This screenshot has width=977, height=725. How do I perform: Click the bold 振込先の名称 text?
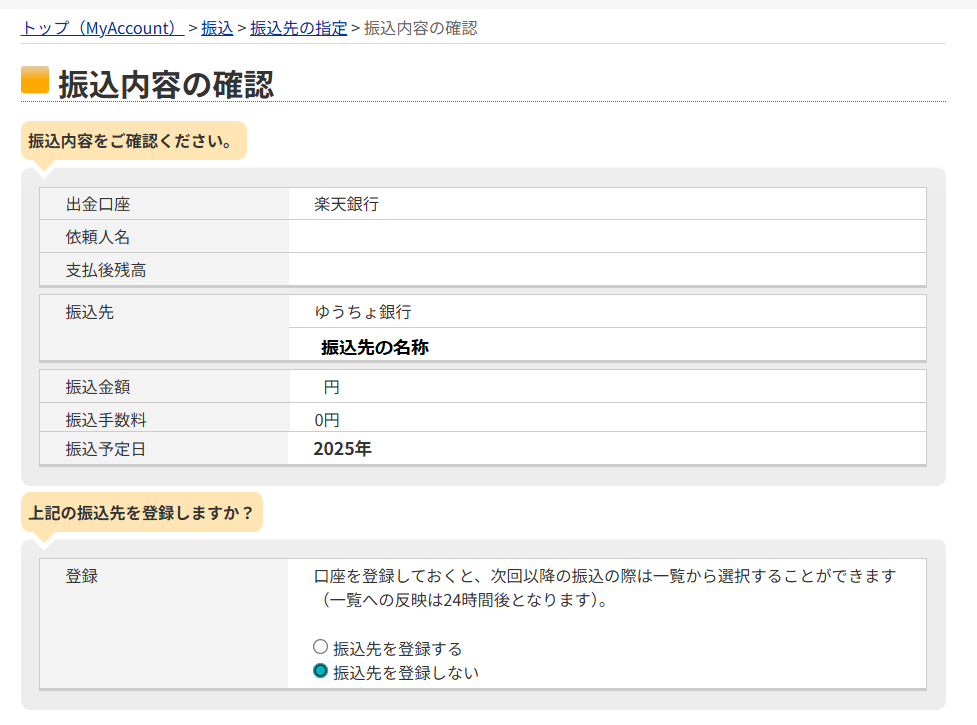click(374, 347)
